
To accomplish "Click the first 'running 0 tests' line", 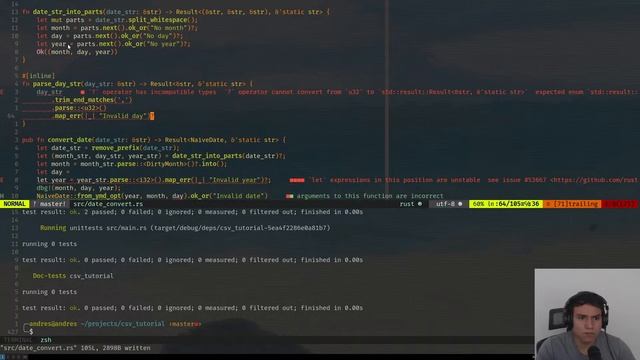I will click(x=49, y=244).
